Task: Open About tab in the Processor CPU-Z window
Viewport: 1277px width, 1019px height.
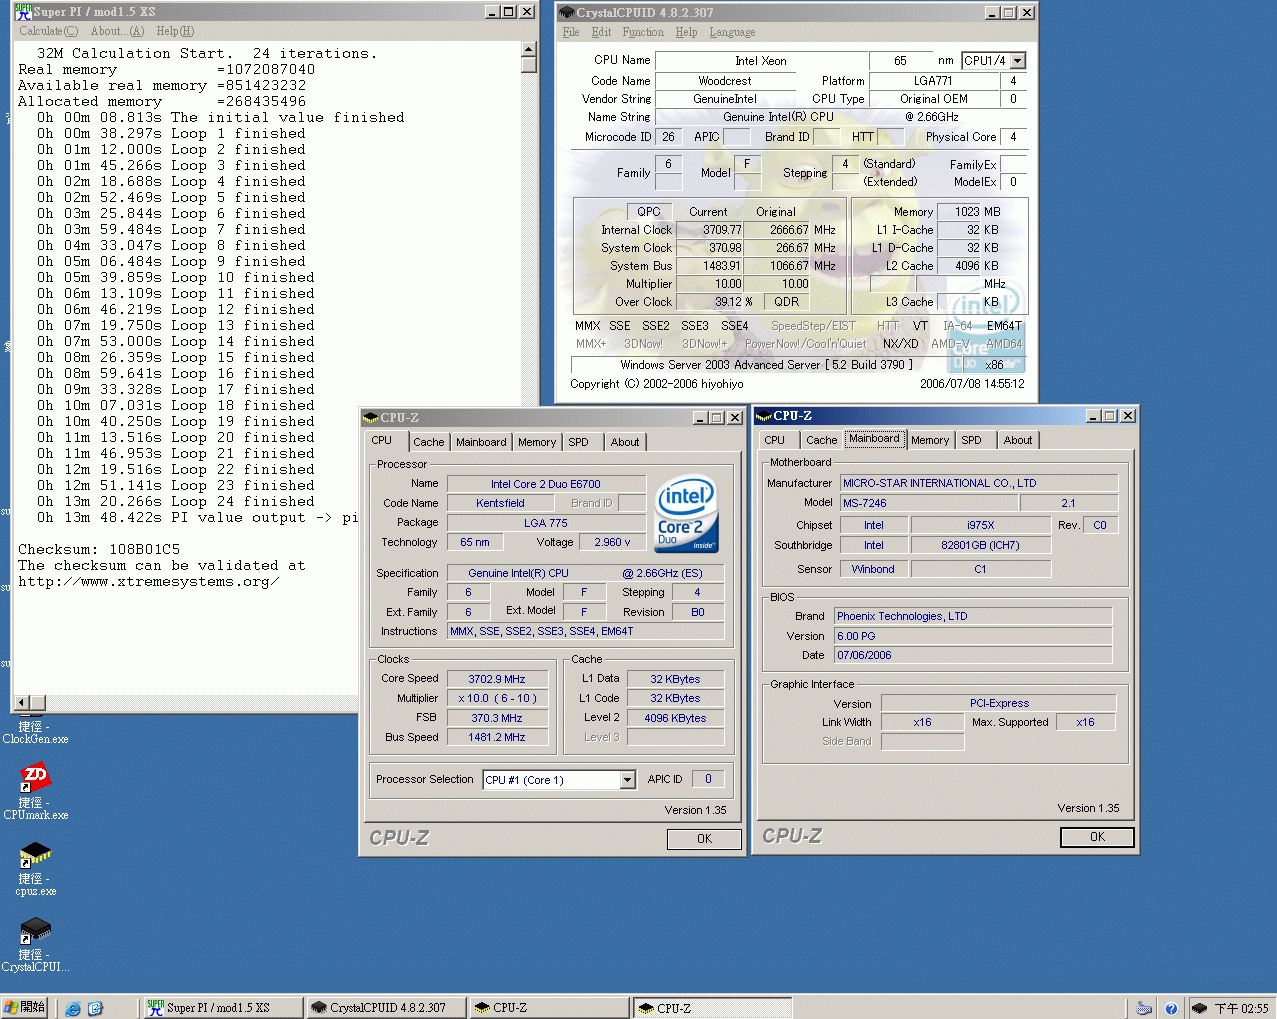Action: (625, 442)
